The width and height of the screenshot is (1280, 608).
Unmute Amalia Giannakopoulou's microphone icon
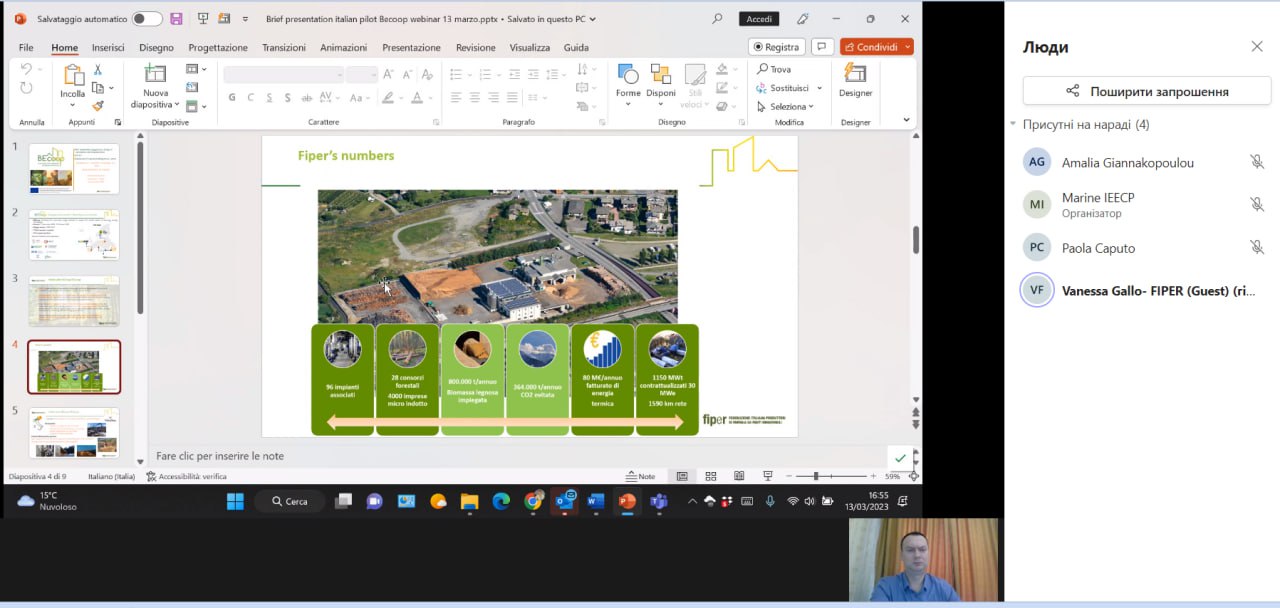point(1256,162)
